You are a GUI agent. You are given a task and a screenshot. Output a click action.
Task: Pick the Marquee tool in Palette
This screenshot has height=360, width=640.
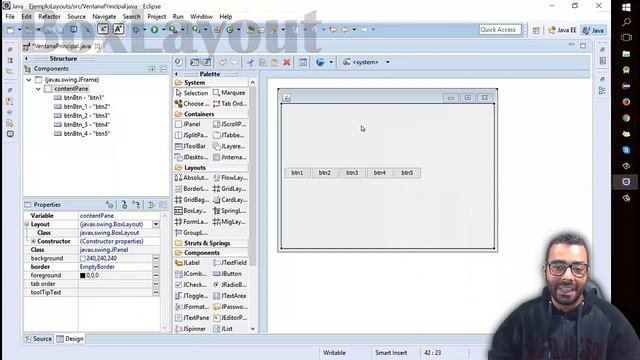[229, 93]
